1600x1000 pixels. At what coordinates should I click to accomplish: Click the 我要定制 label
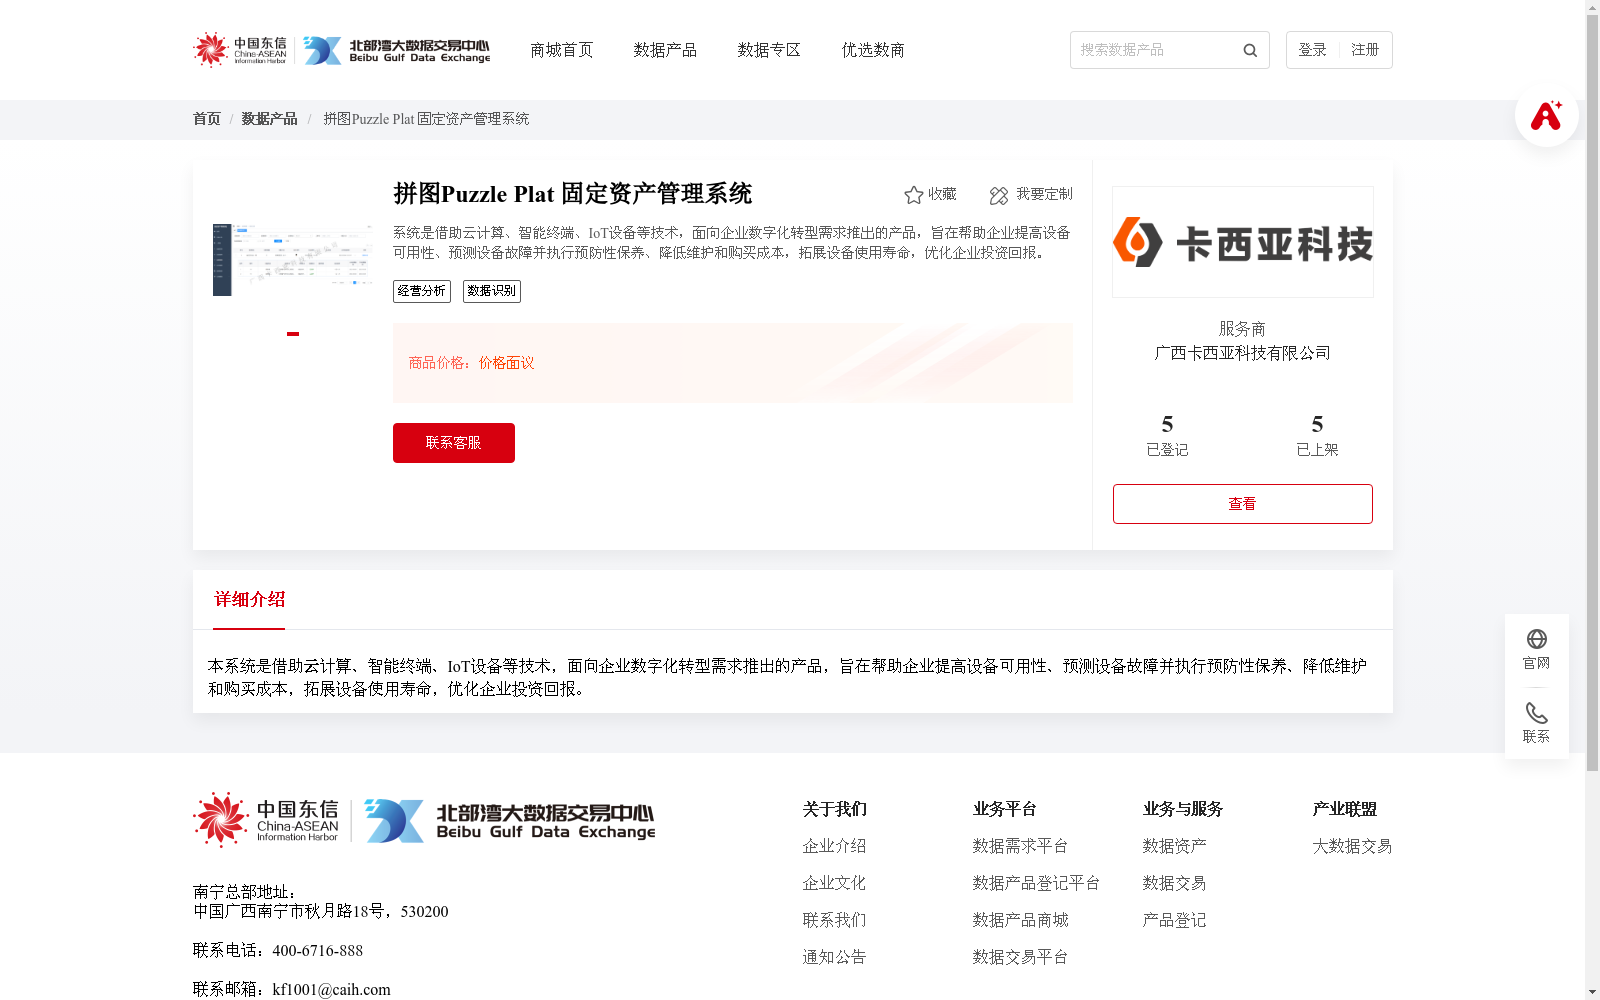click(x=1044, y=194)
